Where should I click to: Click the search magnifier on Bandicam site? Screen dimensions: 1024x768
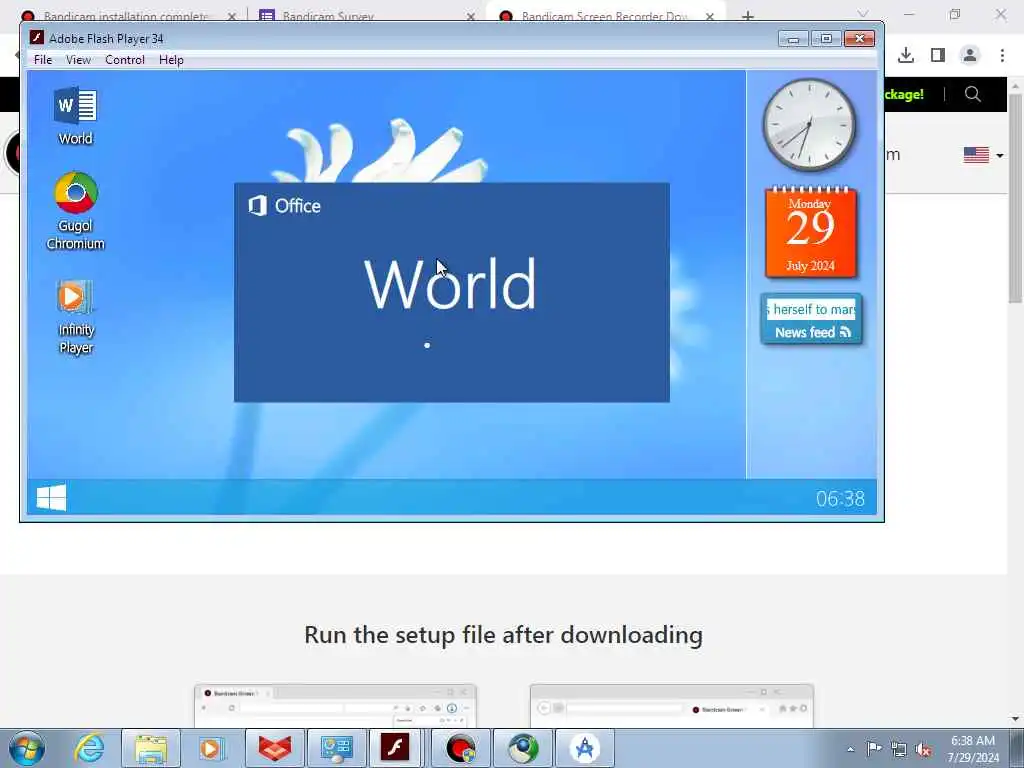tap(972, 94)
